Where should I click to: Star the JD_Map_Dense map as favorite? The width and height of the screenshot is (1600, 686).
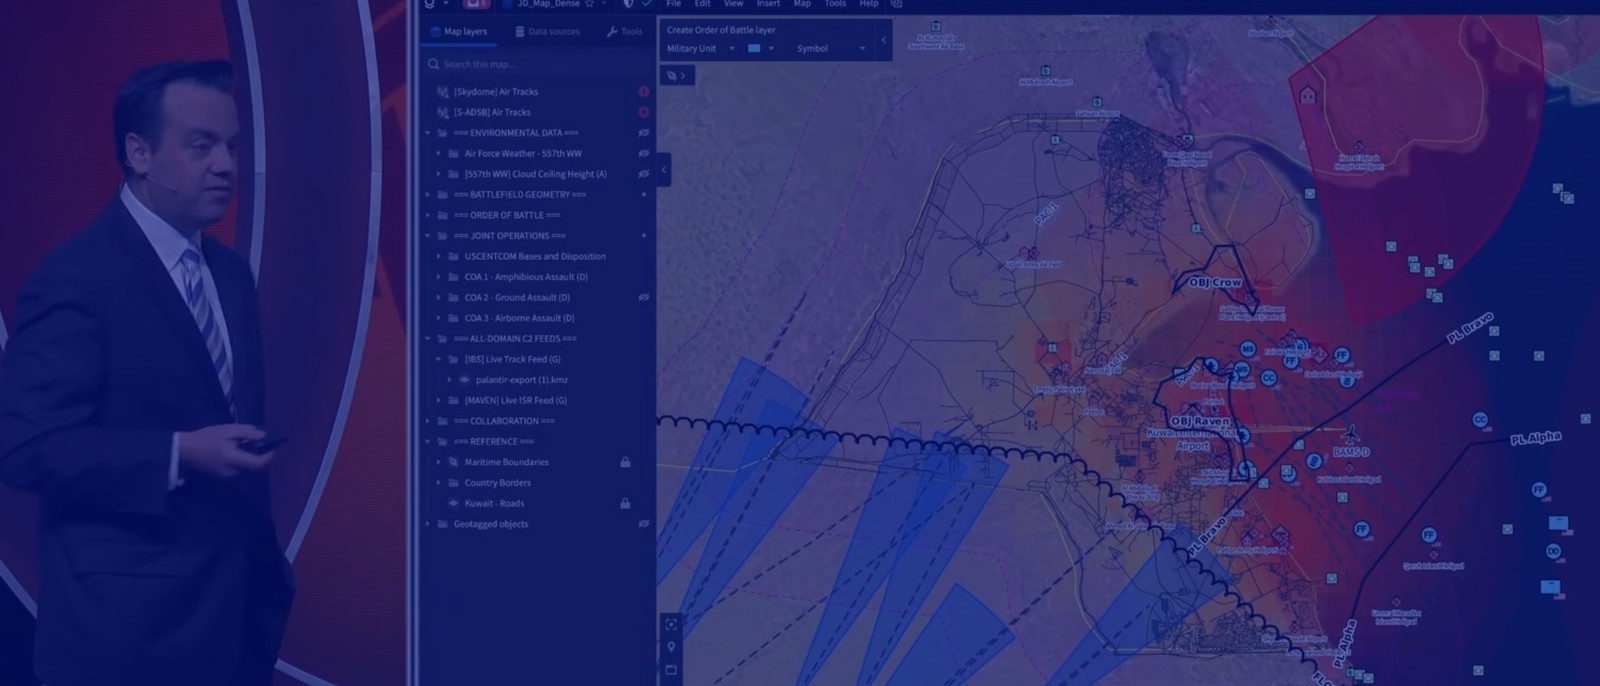pos(590,4)
